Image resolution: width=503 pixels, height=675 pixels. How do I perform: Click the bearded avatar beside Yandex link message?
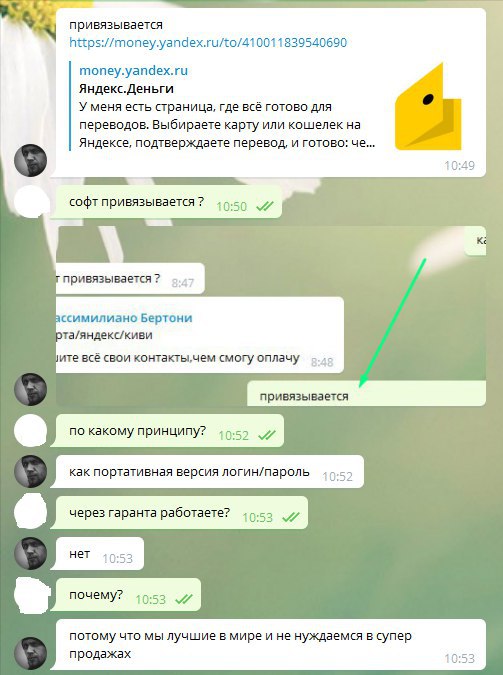pos(30,161)
